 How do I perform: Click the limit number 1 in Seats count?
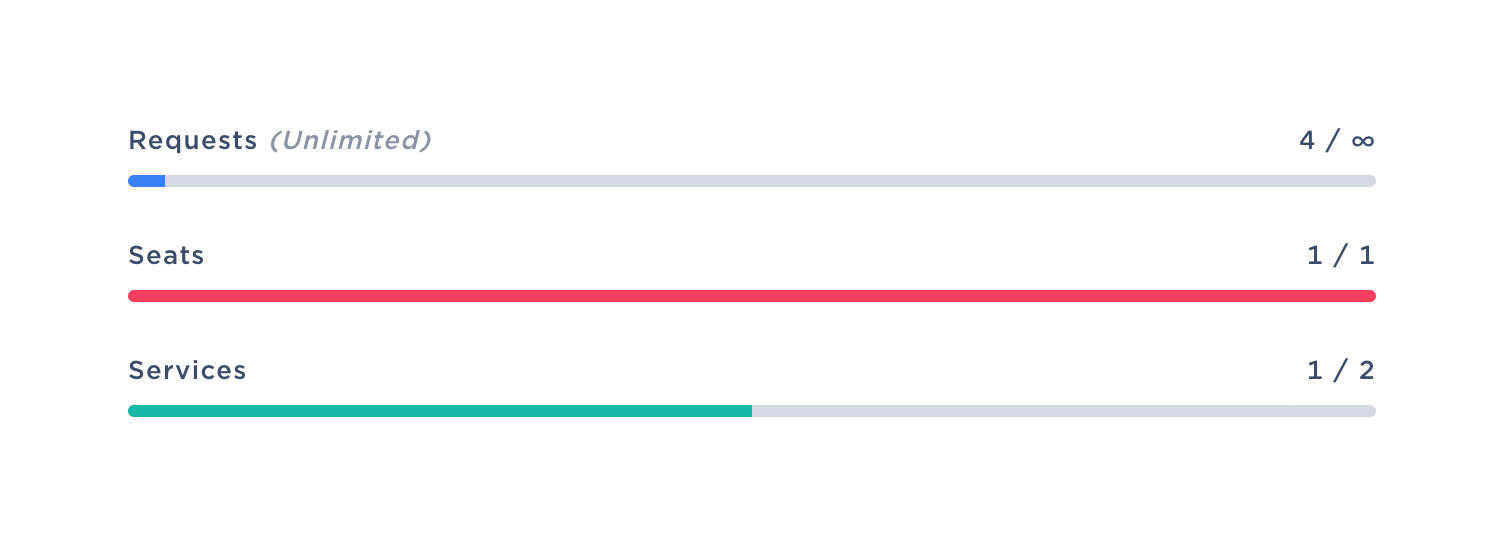(x=1368, y=256)
